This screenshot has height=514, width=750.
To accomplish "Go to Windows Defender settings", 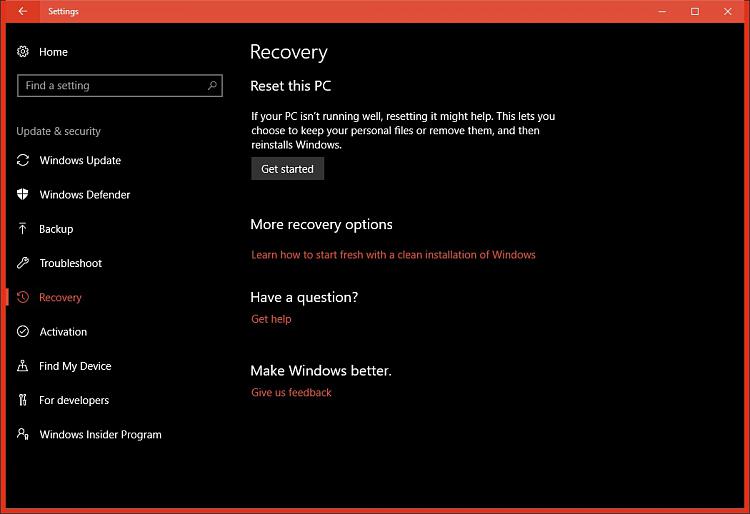I will 85,195.
